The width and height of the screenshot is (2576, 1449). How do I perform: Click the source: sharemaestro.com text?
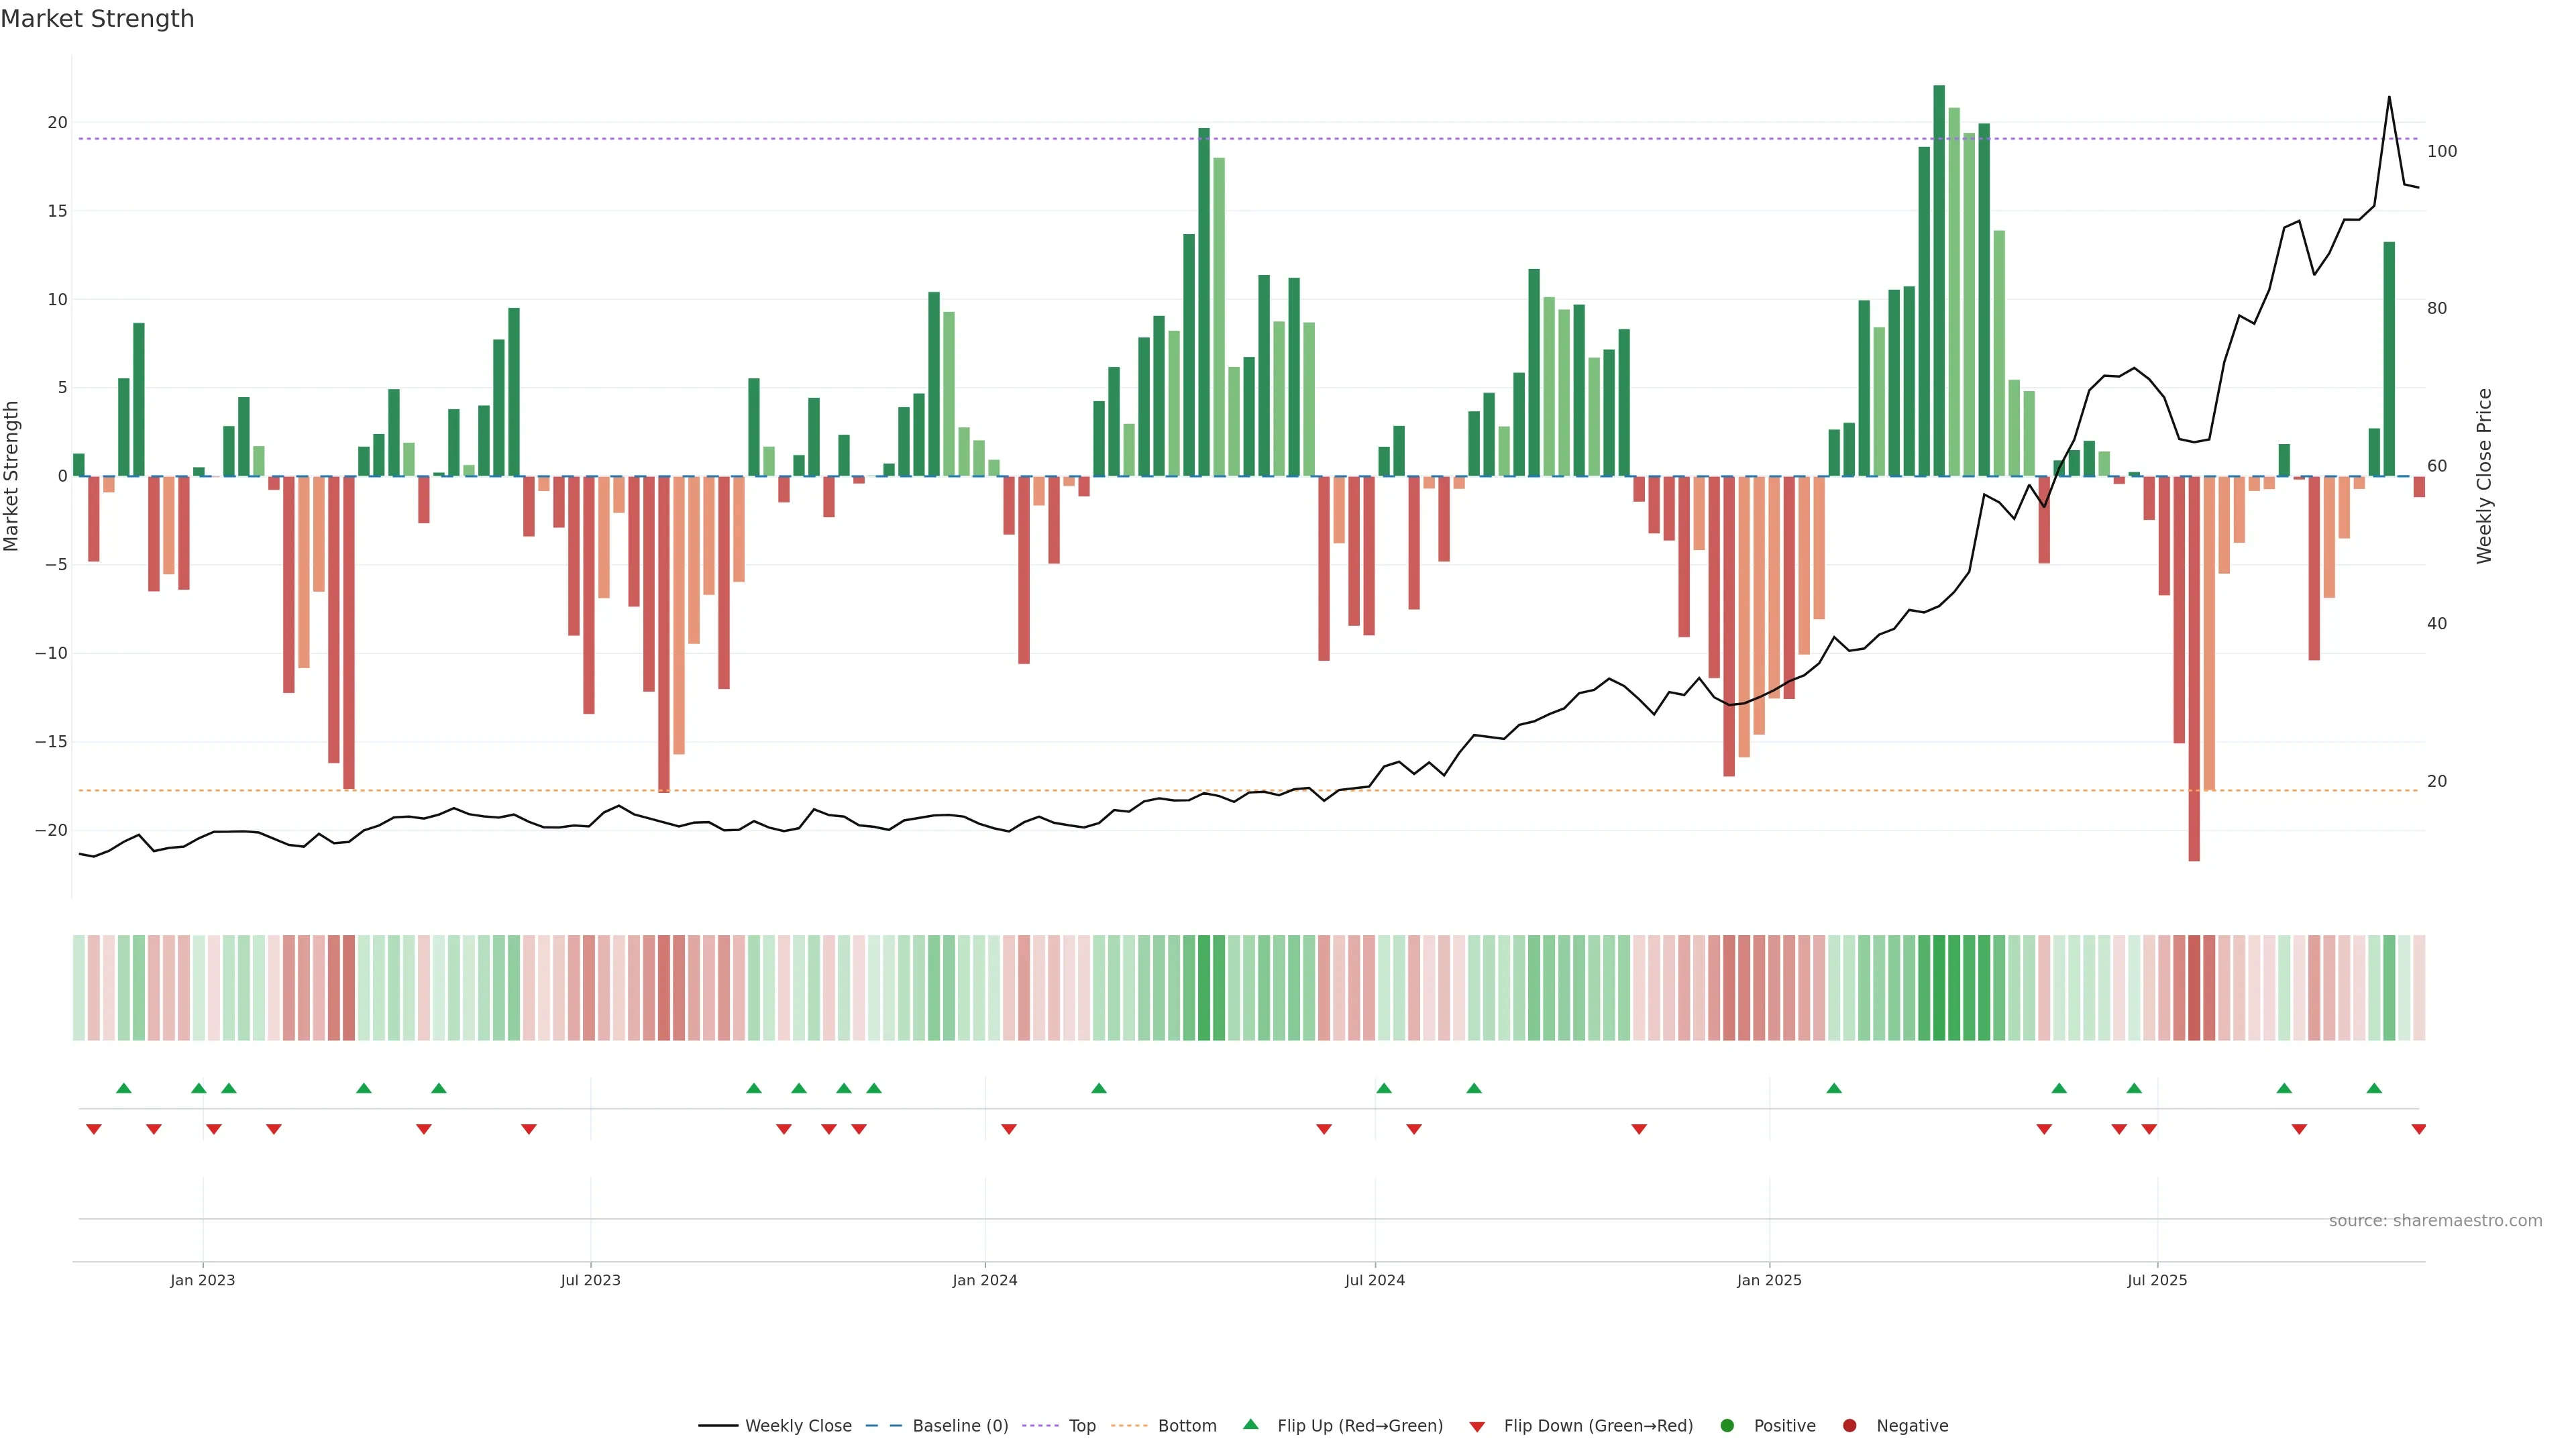(2435, 1221)
